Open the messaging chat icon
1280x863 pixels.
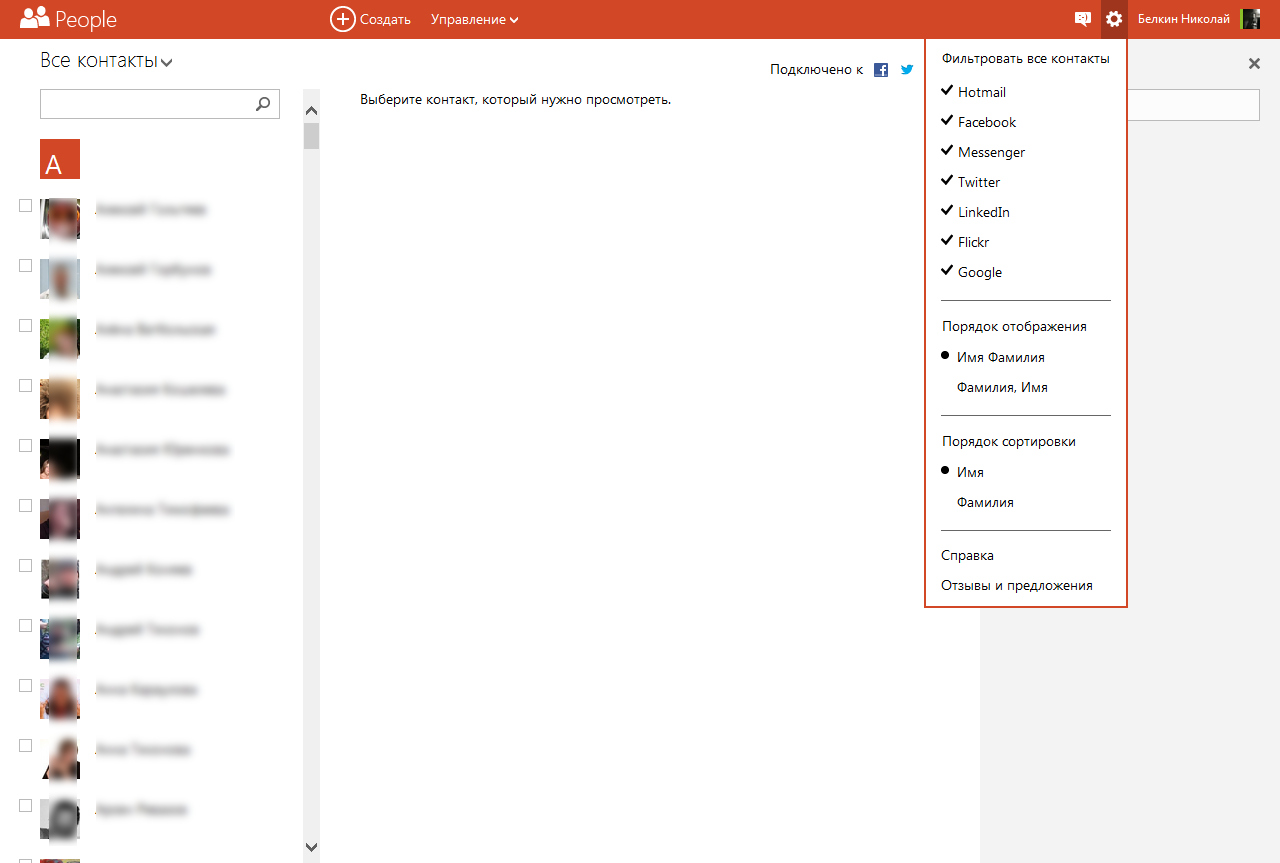point(1082,19)
